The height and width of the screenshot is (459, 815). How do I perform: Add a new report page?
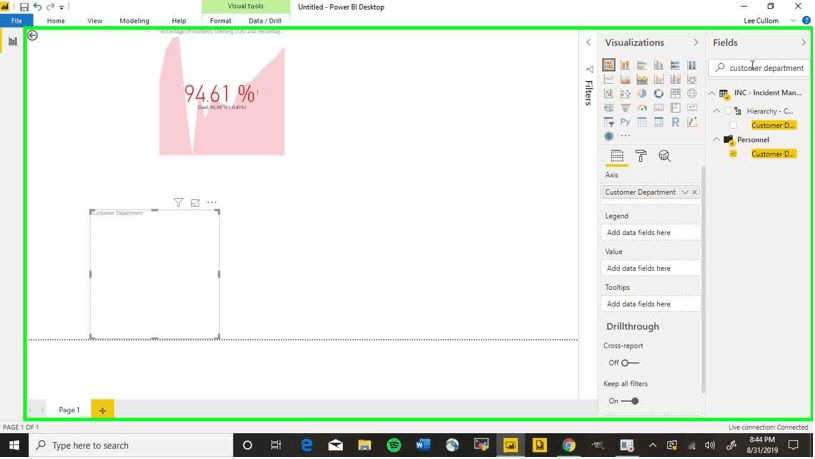[x=102, y=410]
